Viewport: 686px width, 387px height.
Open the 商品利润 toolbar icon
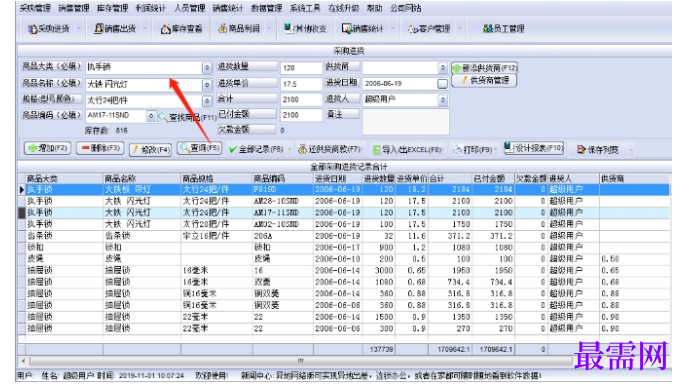223,29
